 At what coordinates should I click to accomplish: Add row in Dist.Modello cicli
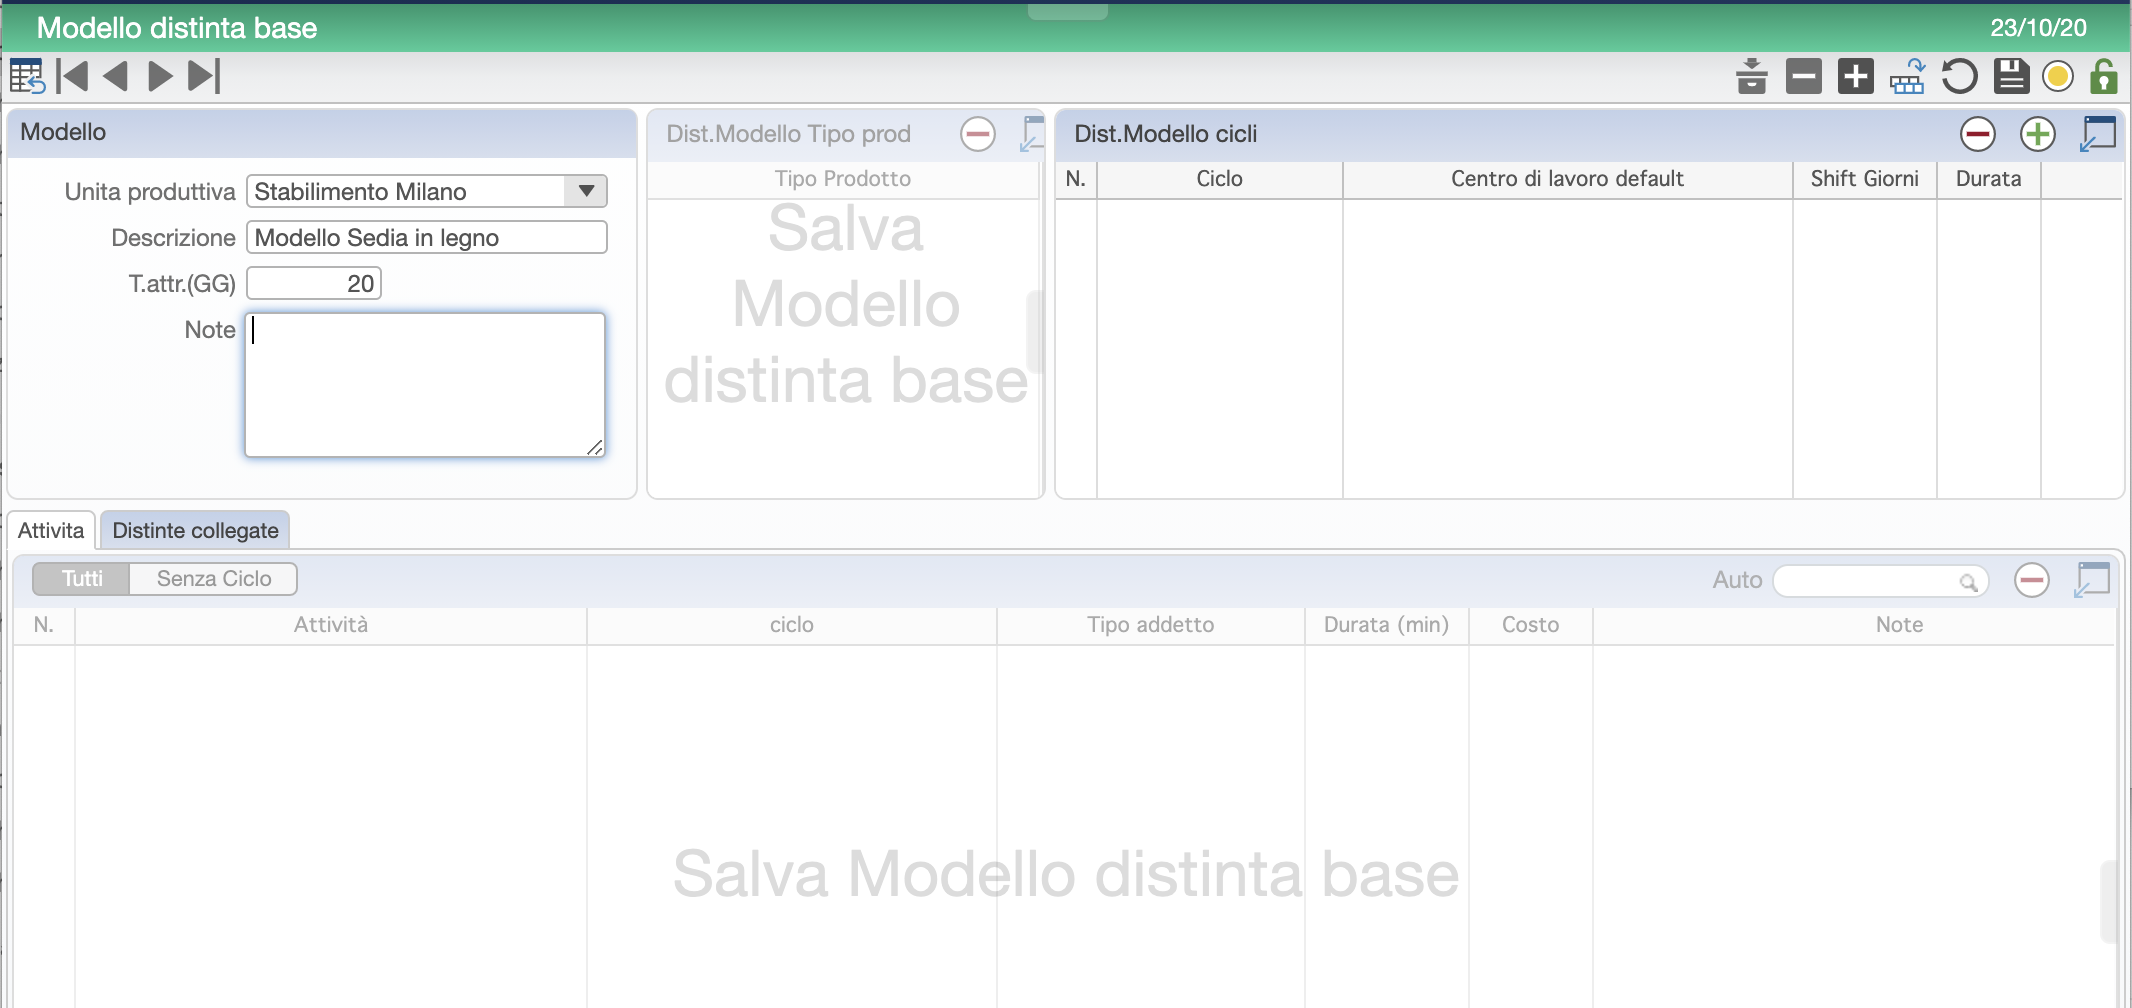click(x=2038, y=134)
